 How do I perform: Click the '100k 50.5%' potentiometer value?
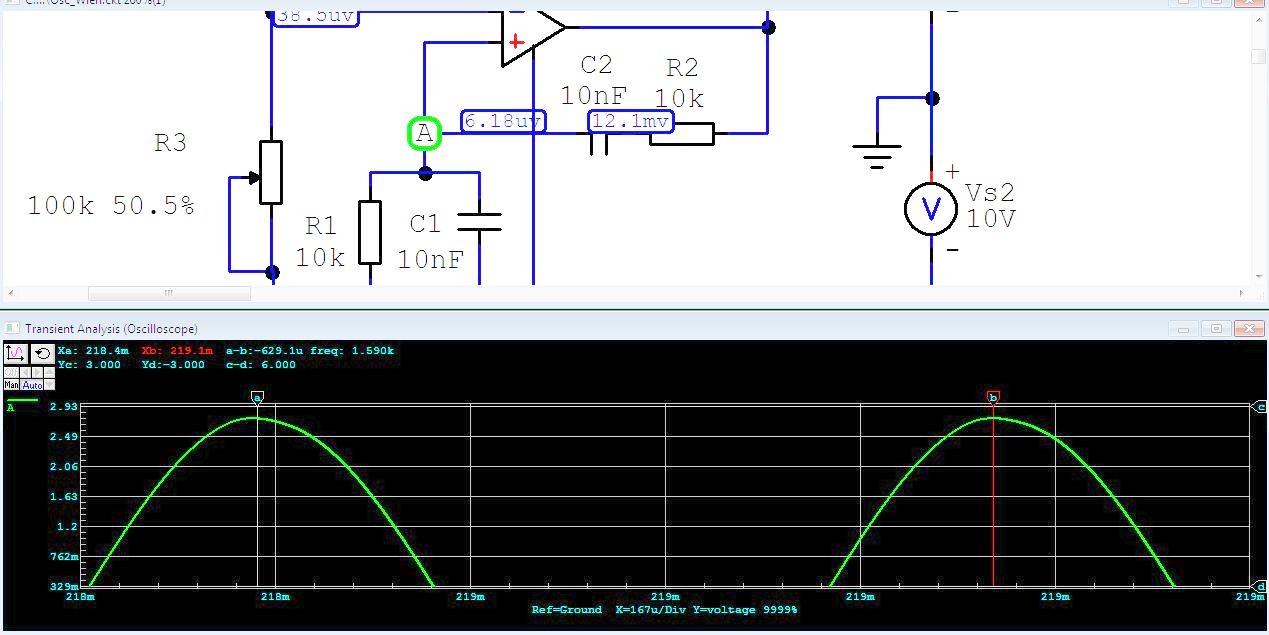click(x=111, y=206)
